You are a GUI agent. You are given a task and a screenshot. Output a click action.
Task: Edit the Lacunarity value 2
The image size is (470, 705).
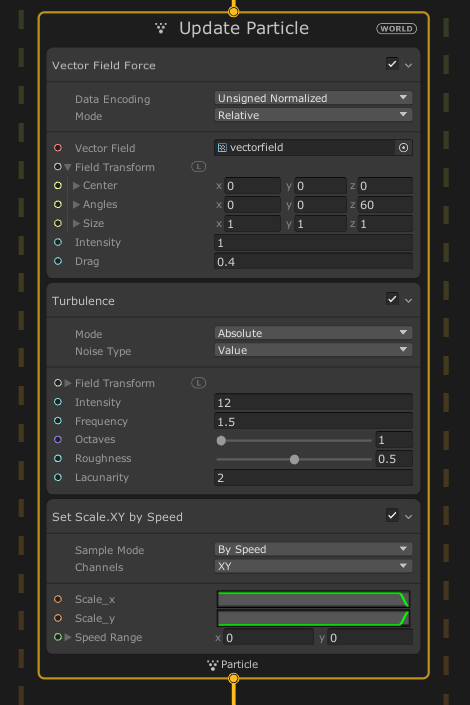click(313, 477)
